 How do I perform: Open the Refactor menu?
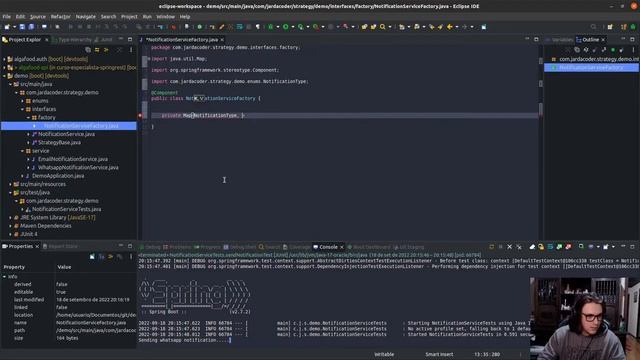(x=60, y=17)
